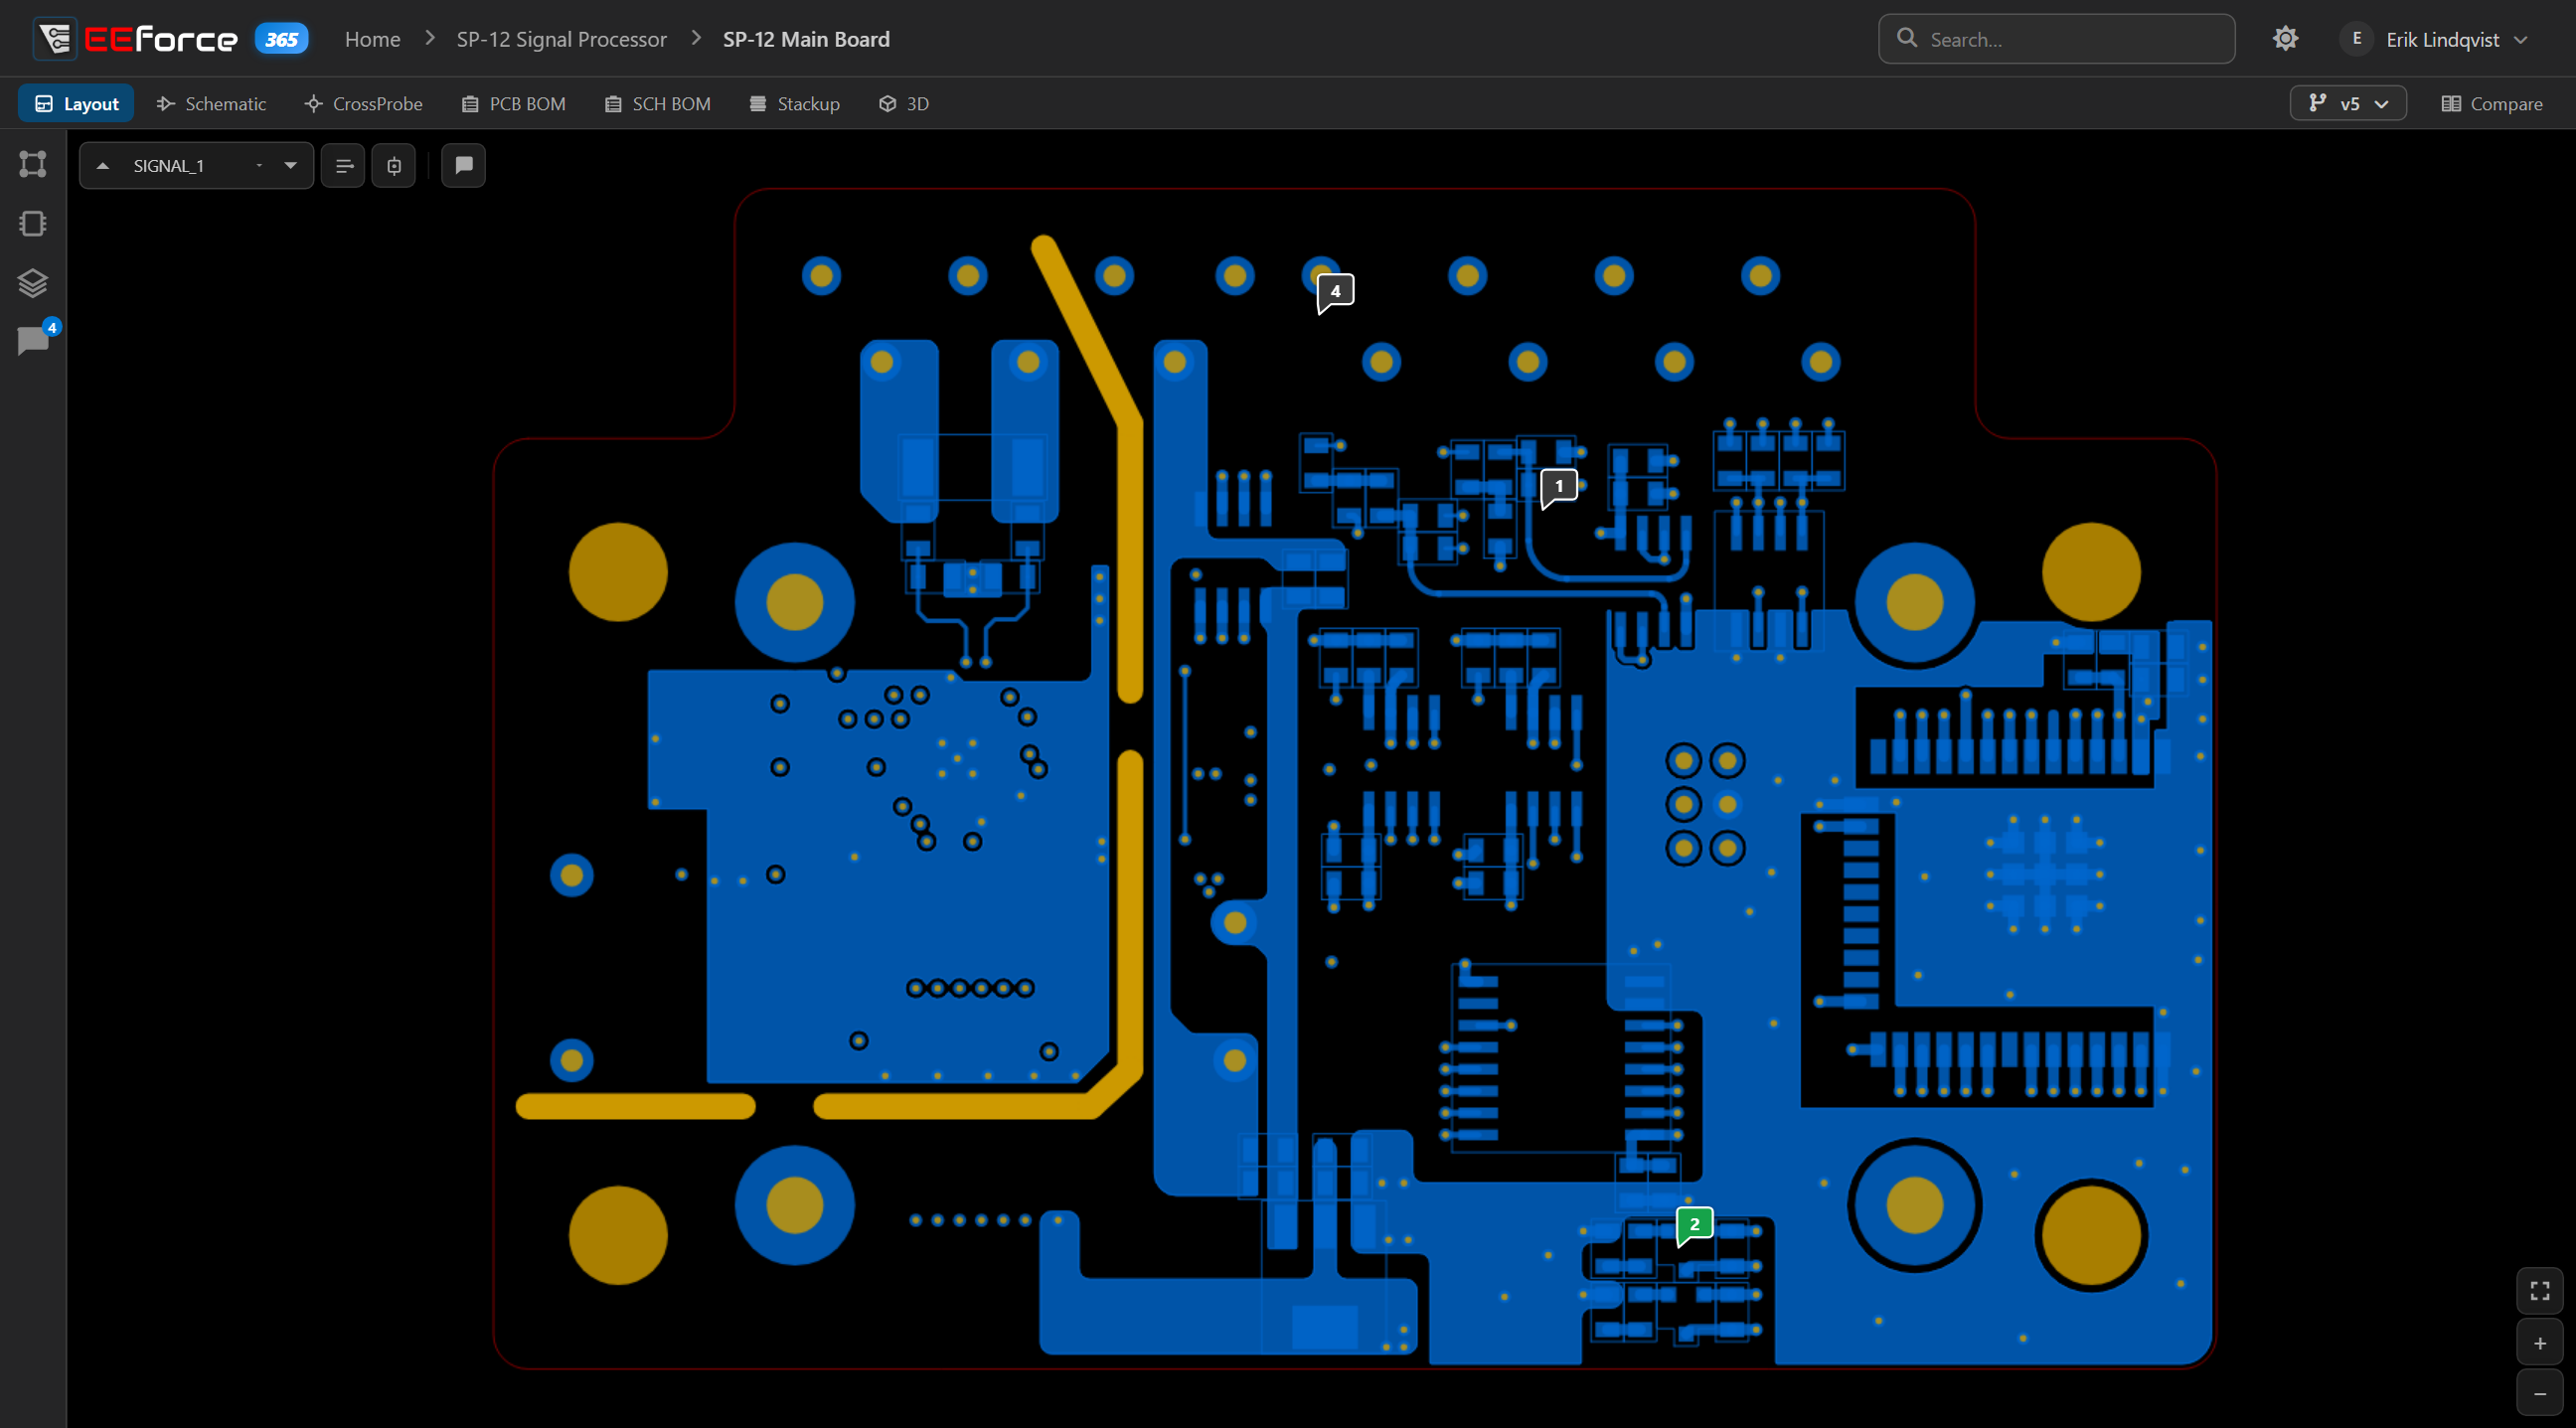Zoom in with the plus button
Image resolution: width=2576 pixels, height=1428 pixels.
pos(2539,1343)
